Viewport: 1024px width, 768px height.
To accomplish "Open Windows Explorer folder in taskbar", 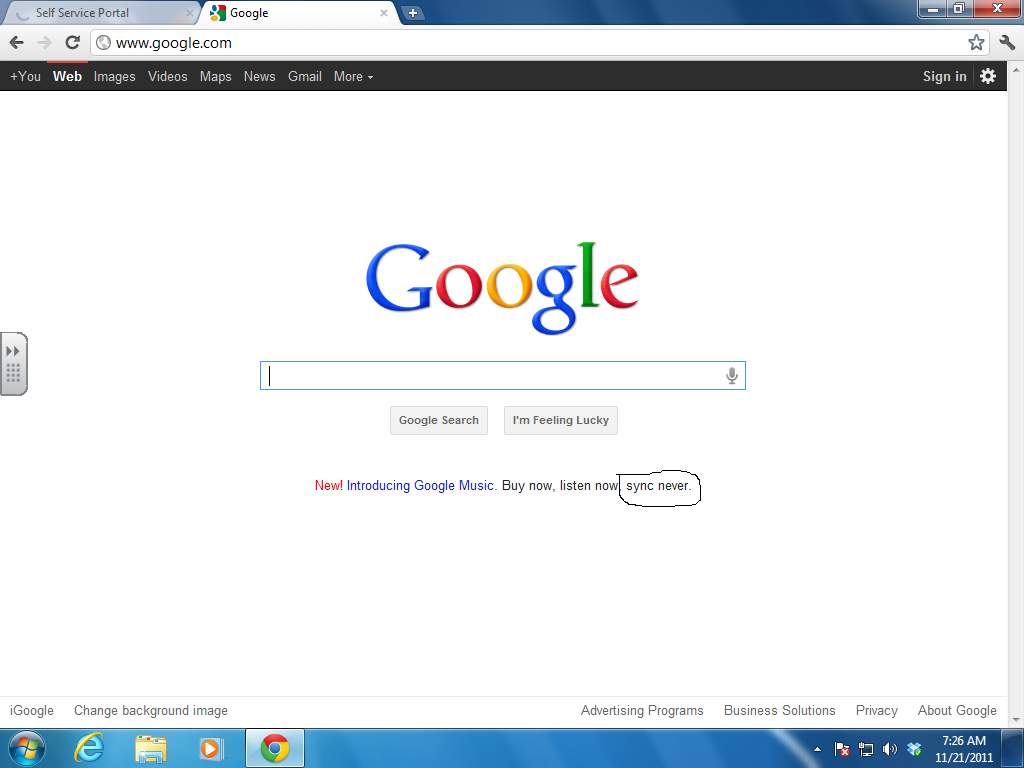I will (x=150, y=748).
